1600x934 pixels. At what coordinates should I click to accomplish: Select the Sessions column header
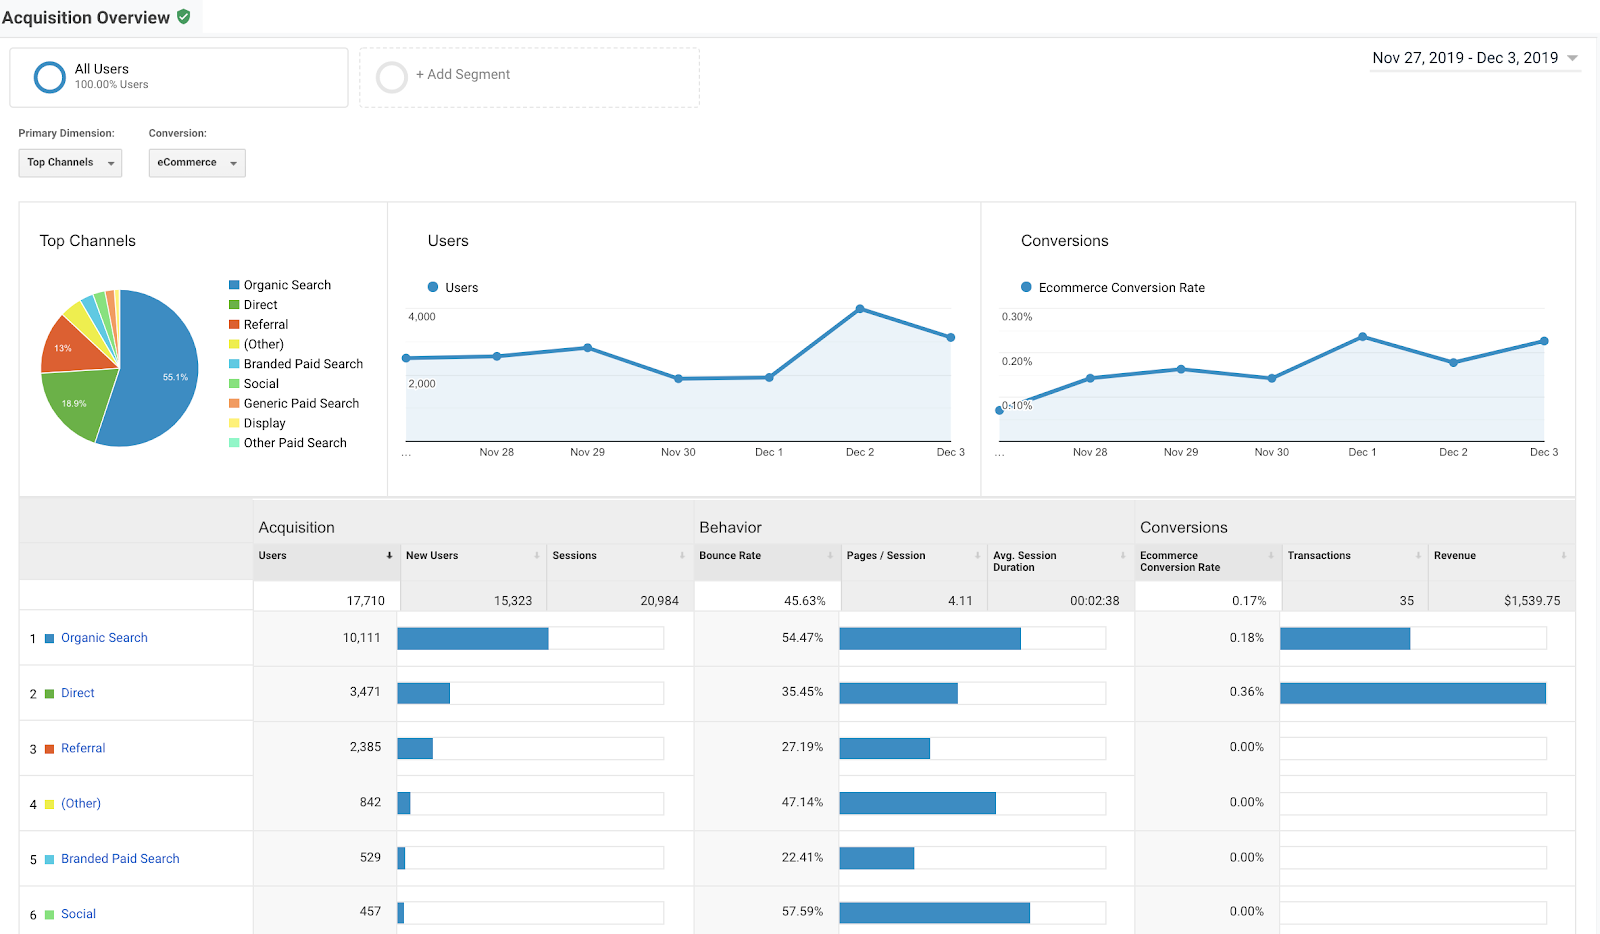pos(574,555)
